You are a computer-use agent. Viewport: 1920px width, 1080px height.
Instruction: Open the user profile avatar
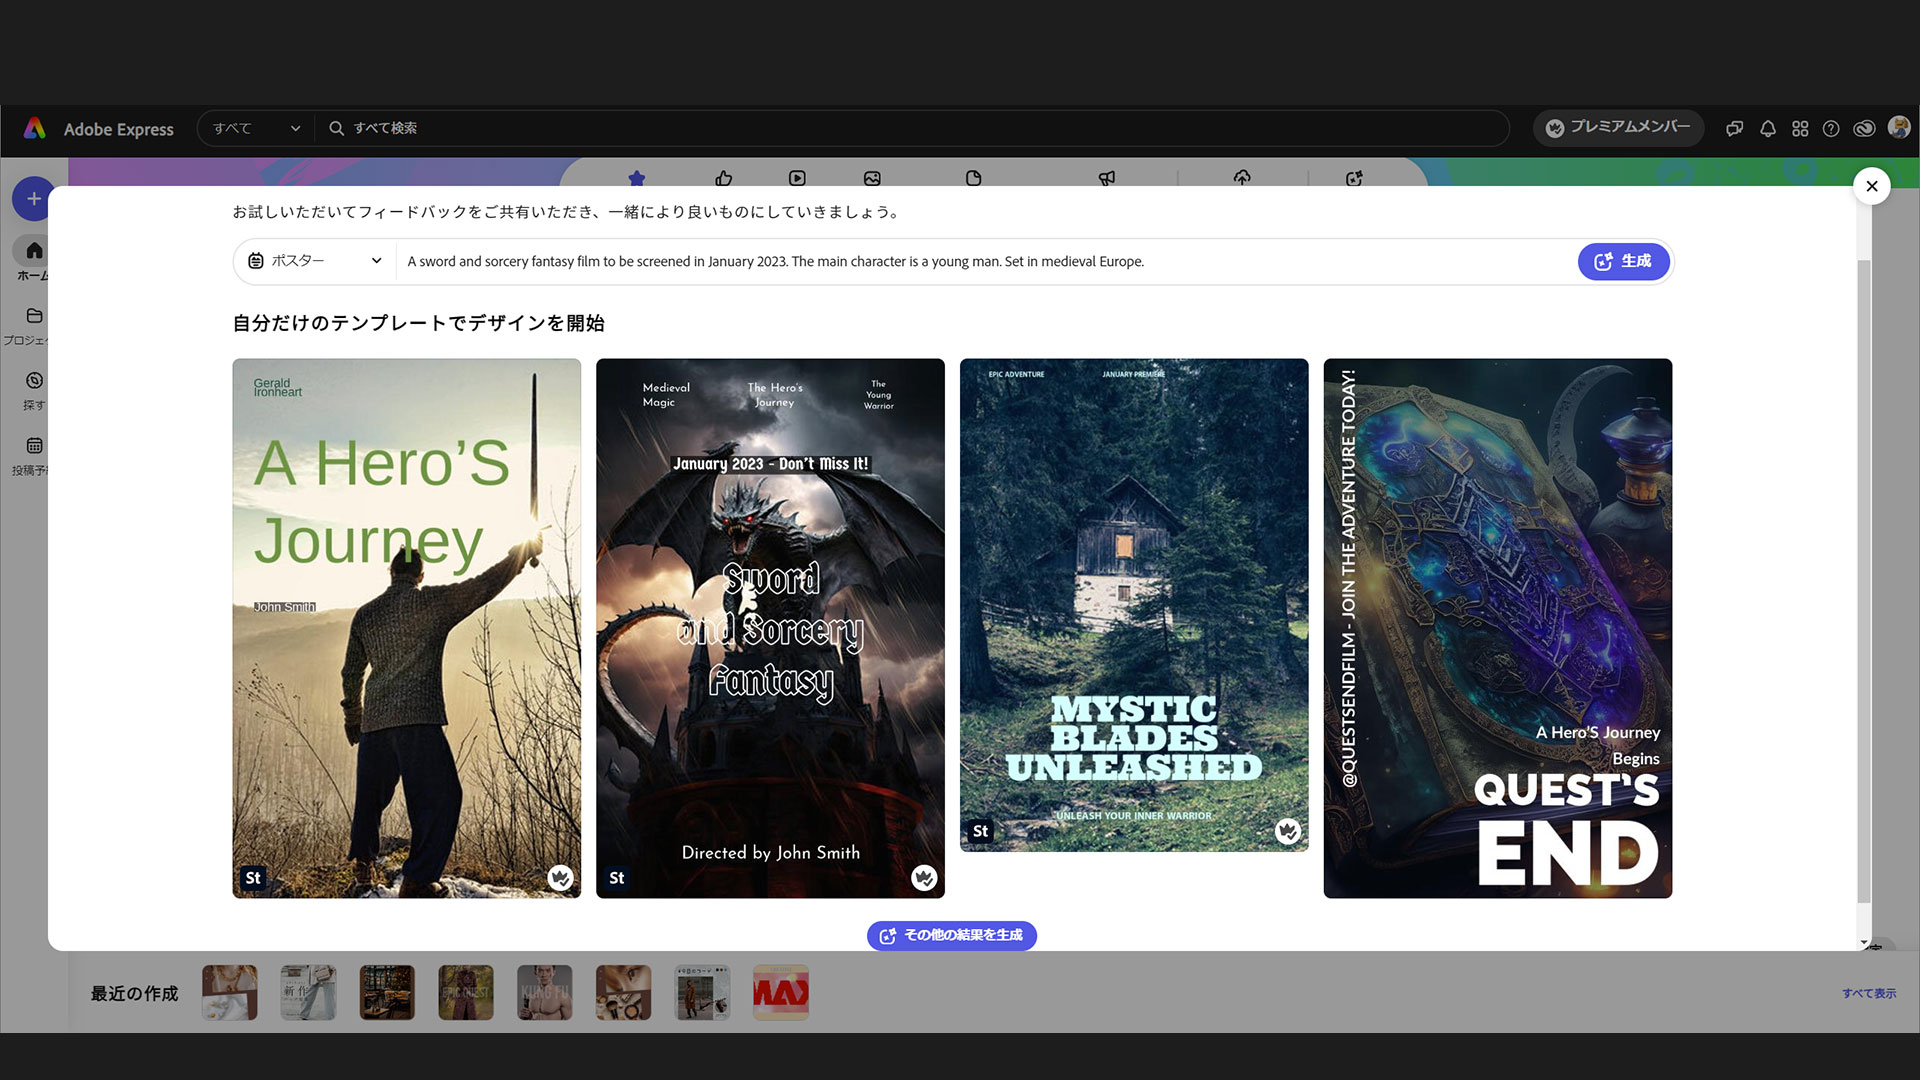click(1898, 127)
